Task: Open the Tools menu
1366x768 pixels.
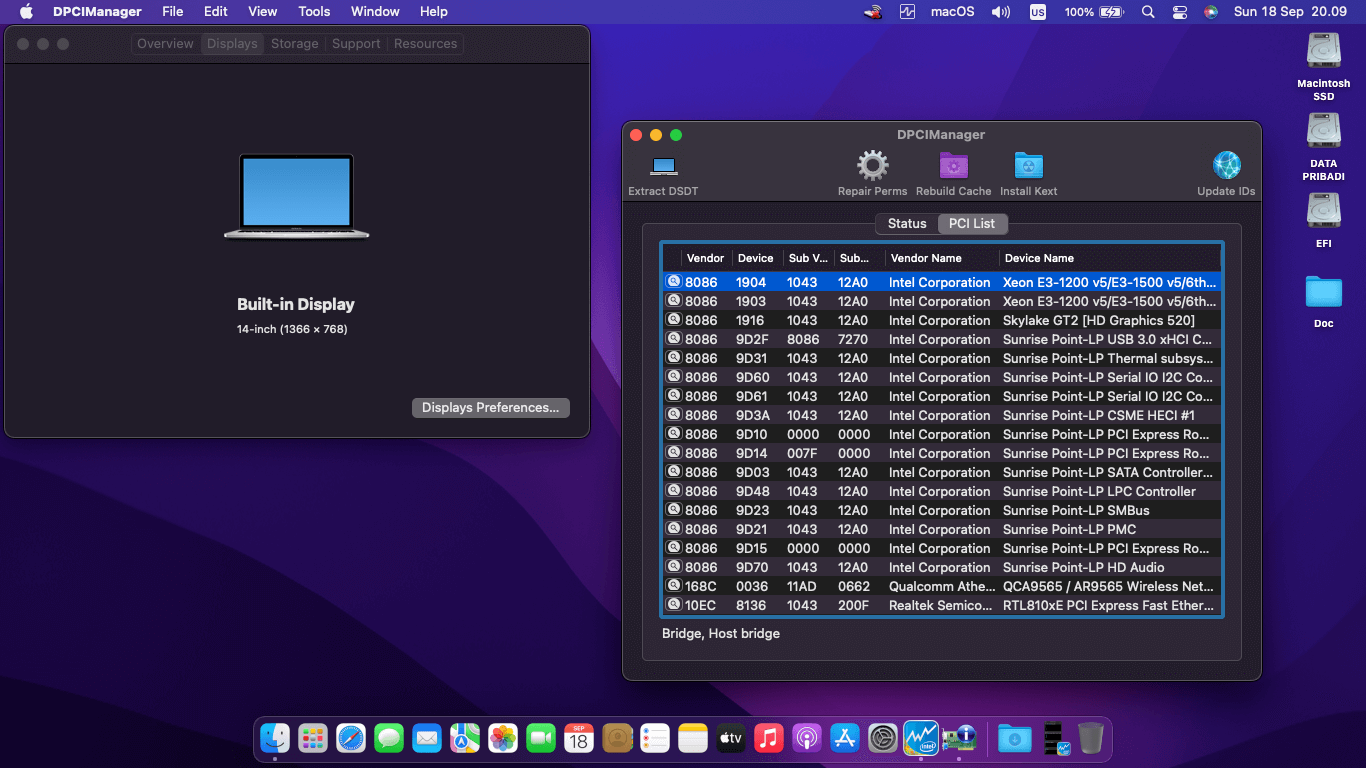Action: coord(314,12)
